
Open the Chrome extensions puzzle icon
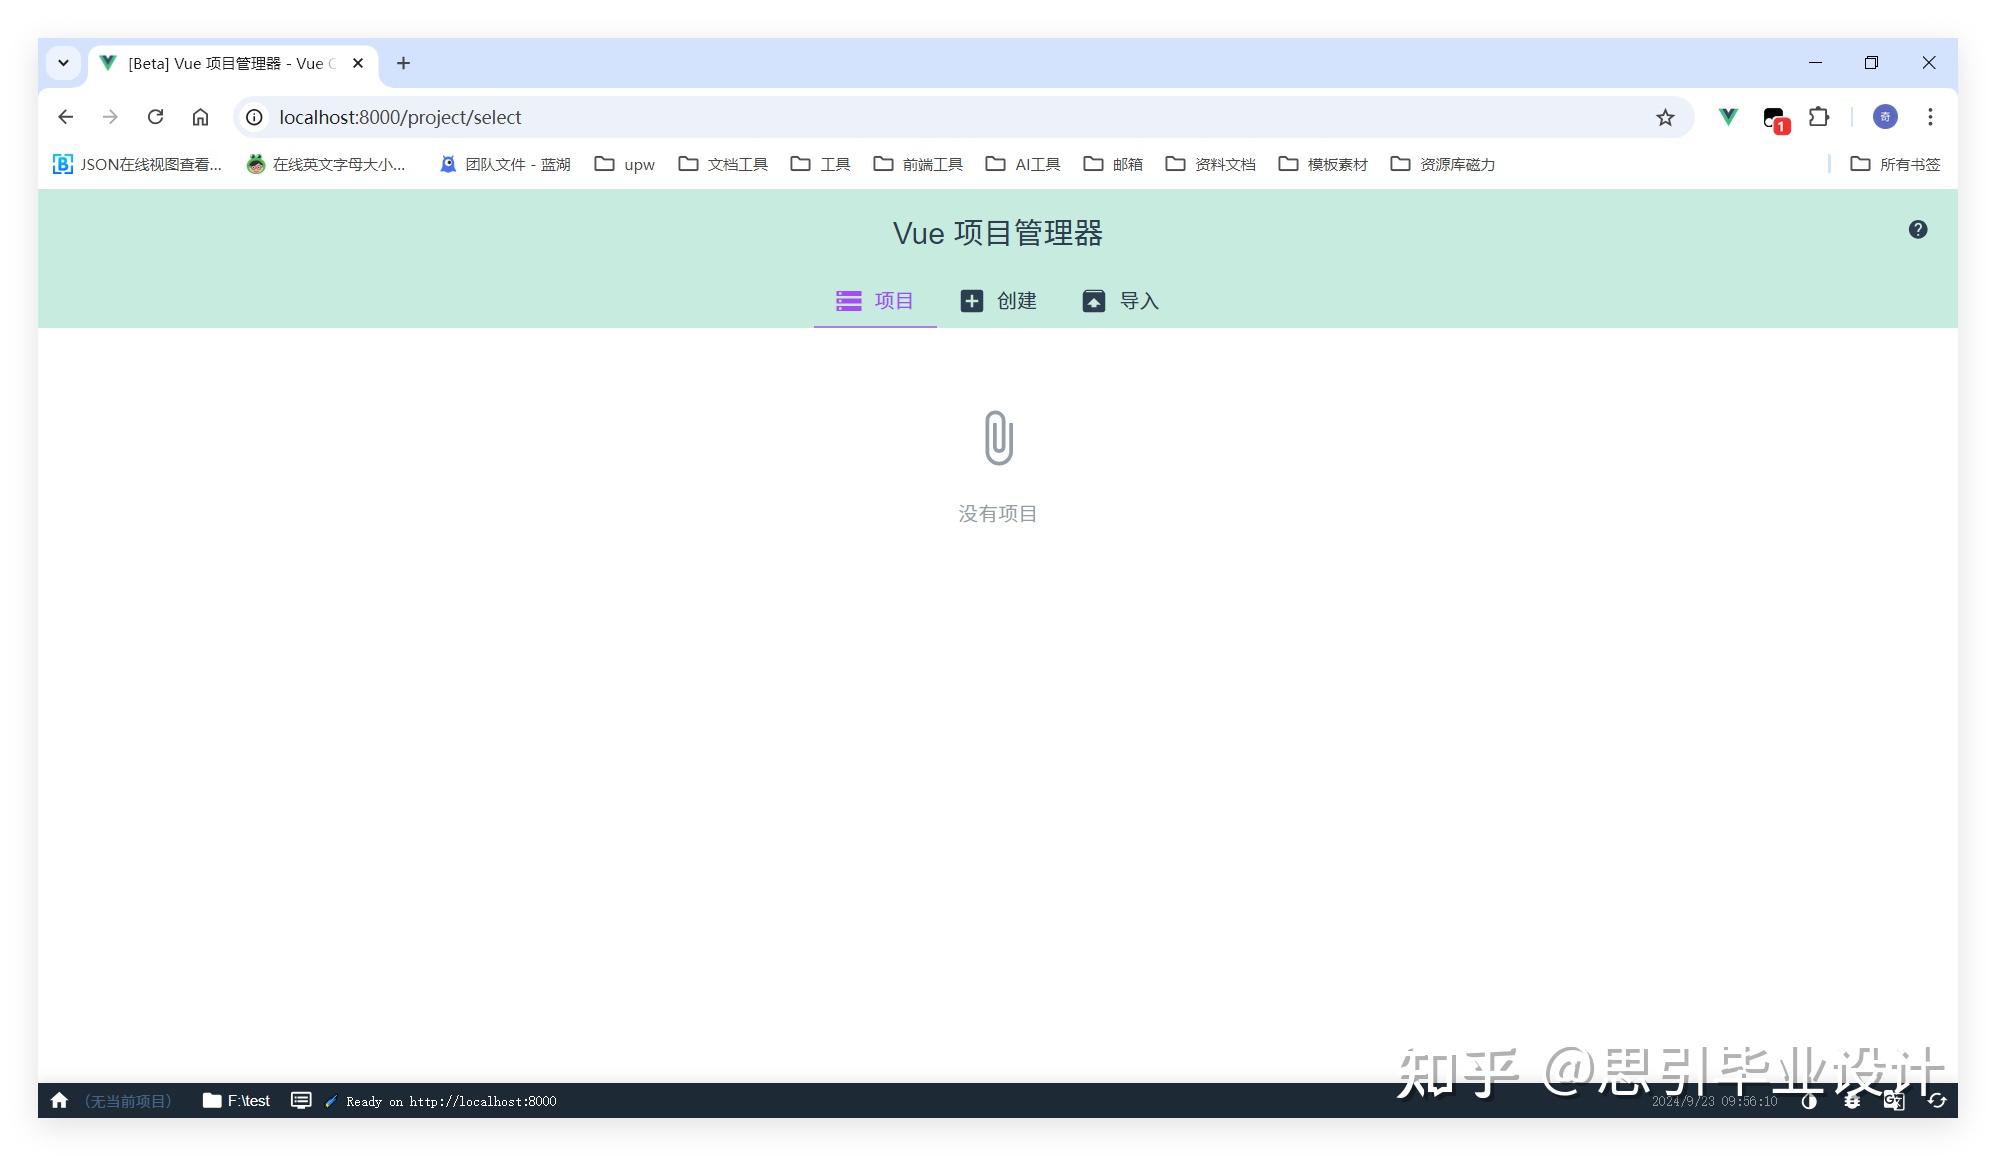point(1819,117)
